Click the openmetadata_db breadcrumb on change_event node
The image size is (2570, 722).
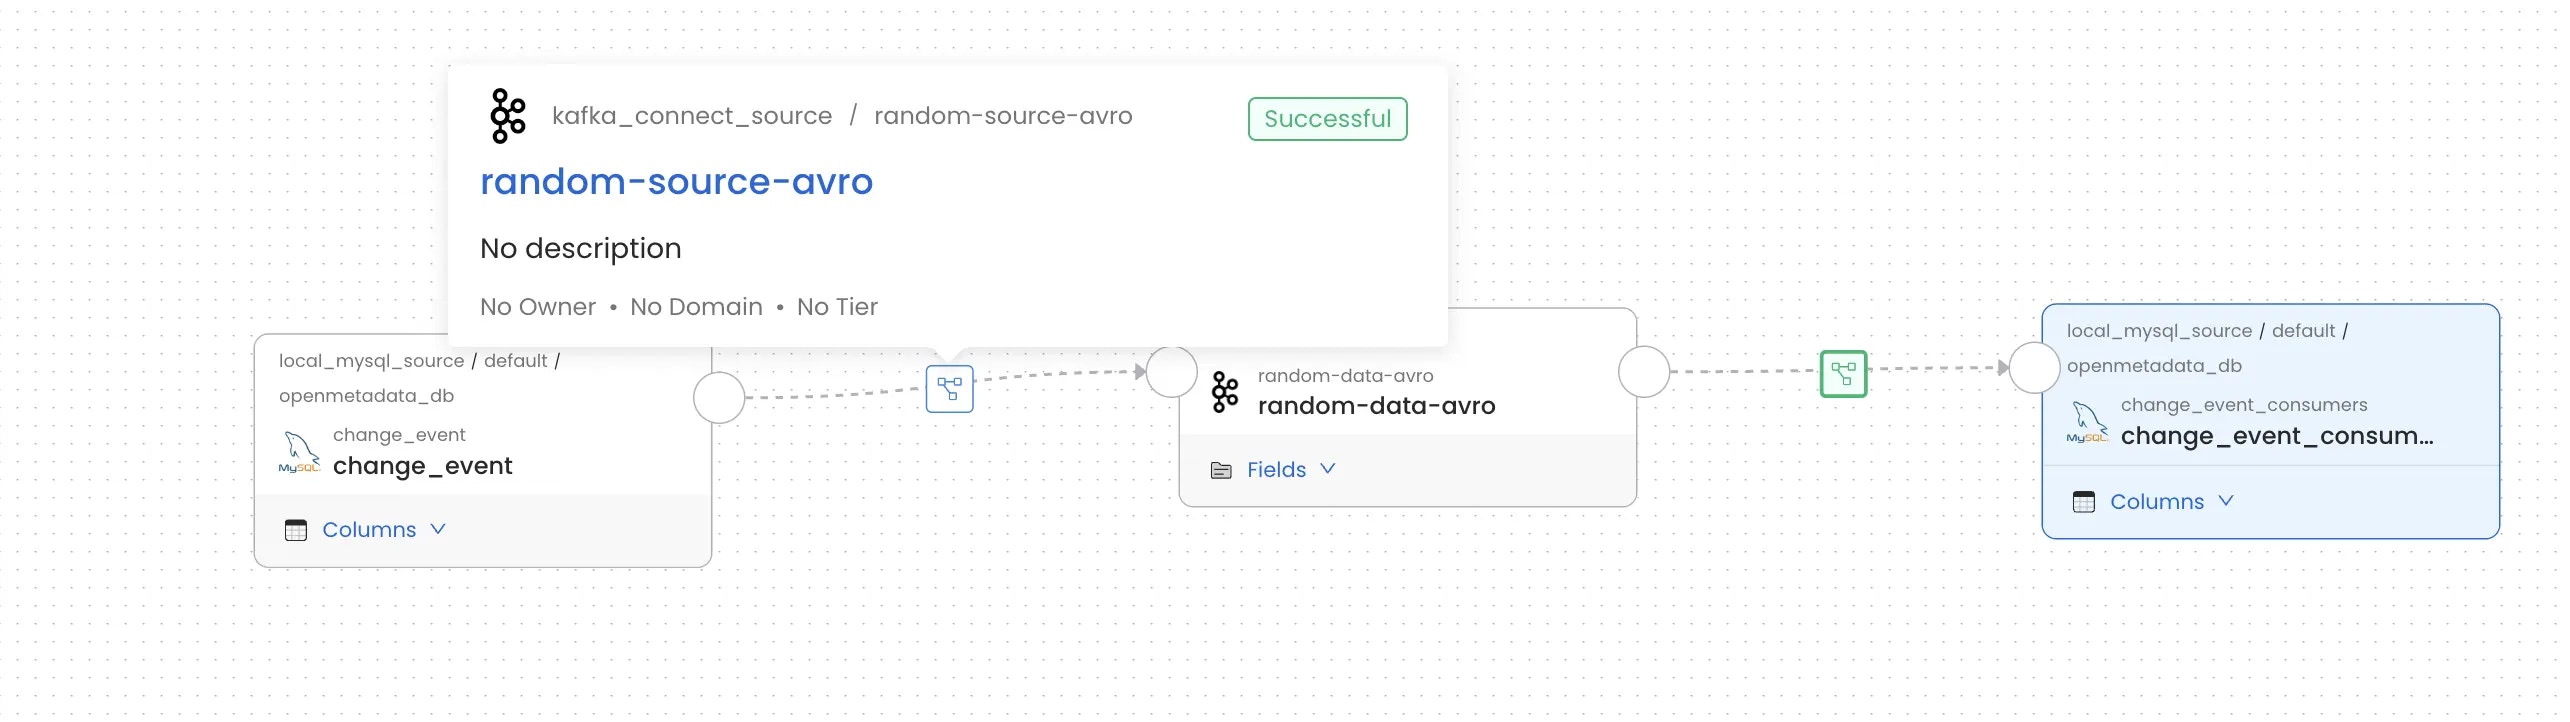[367, 396]
